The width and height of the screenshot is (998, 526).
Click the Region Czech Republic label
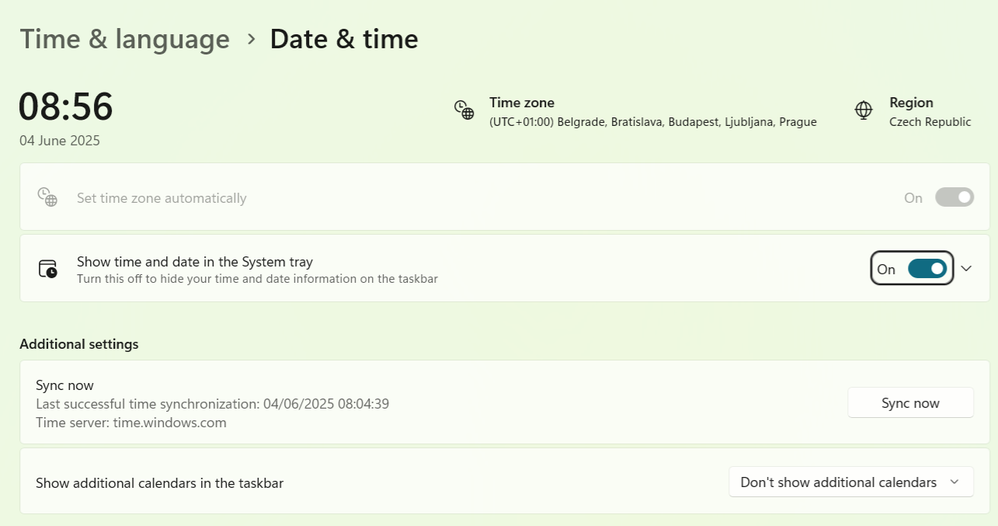tap(929, 122)
